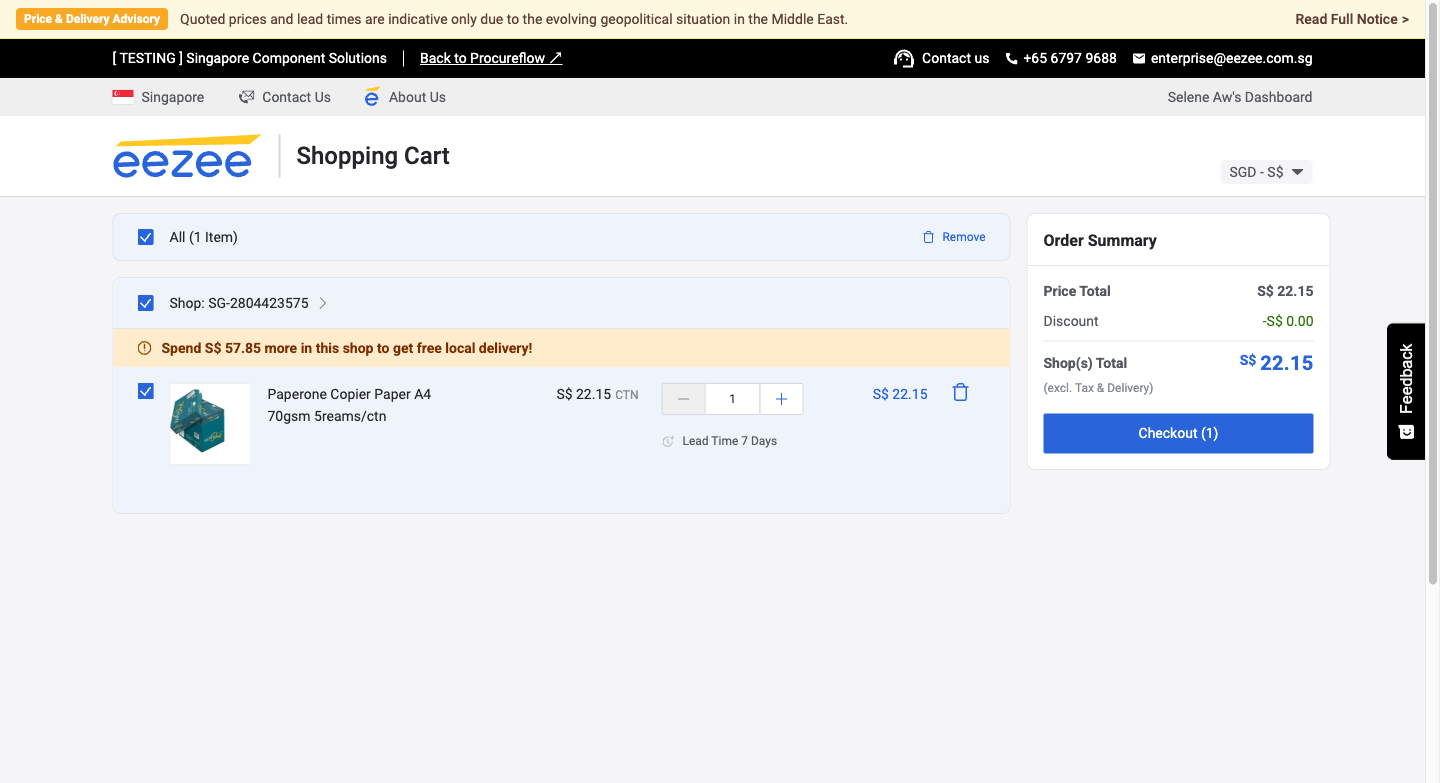Click phone number +65 6797 9688
This screenshot has height=783, width=1440.
click(1070, 58)
